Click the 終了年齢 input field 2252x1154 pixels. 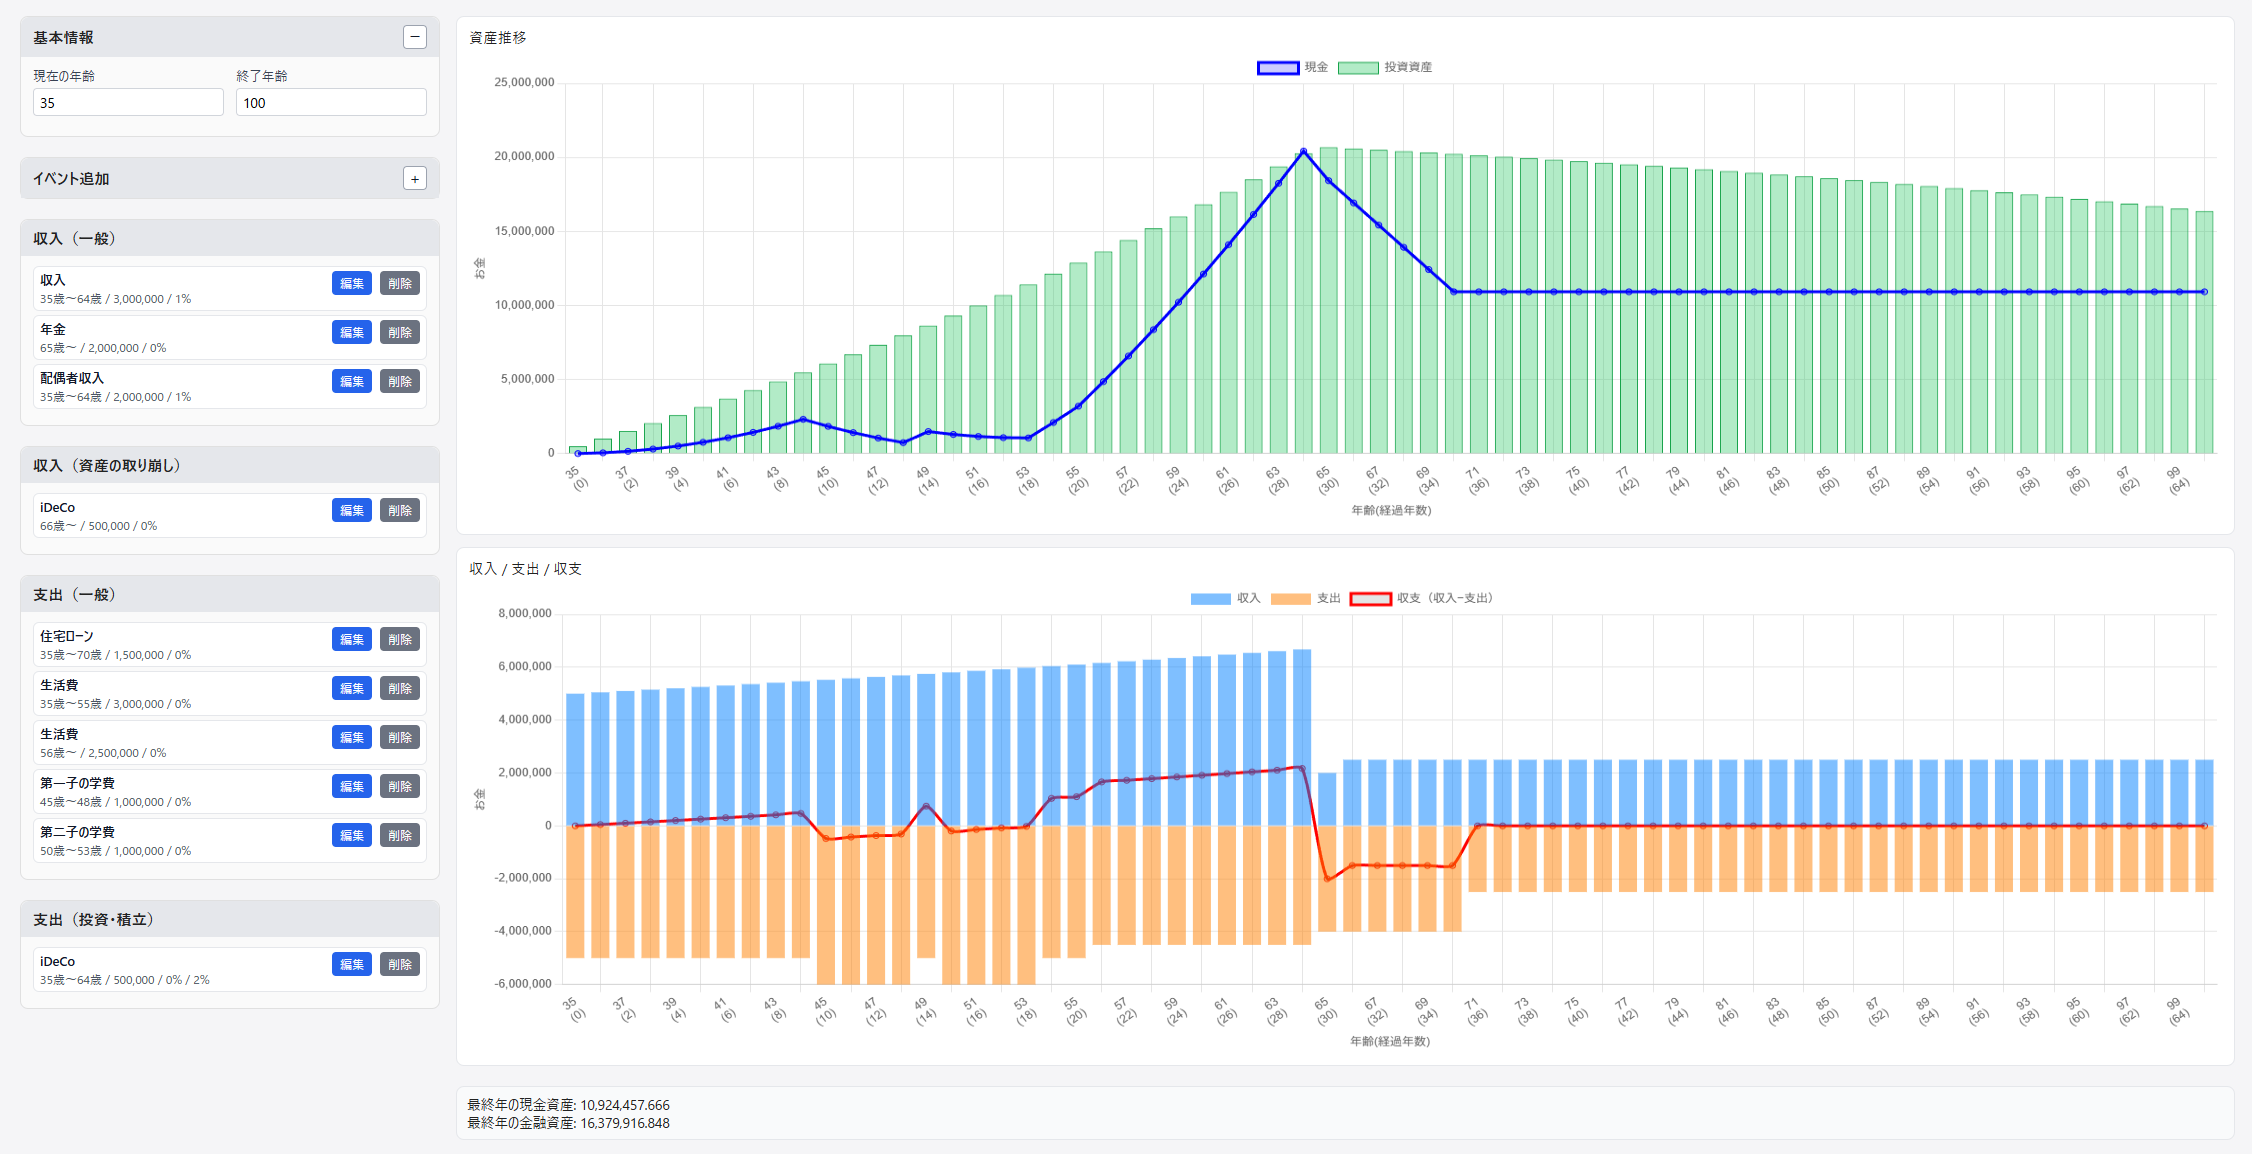tap(331, 102)
